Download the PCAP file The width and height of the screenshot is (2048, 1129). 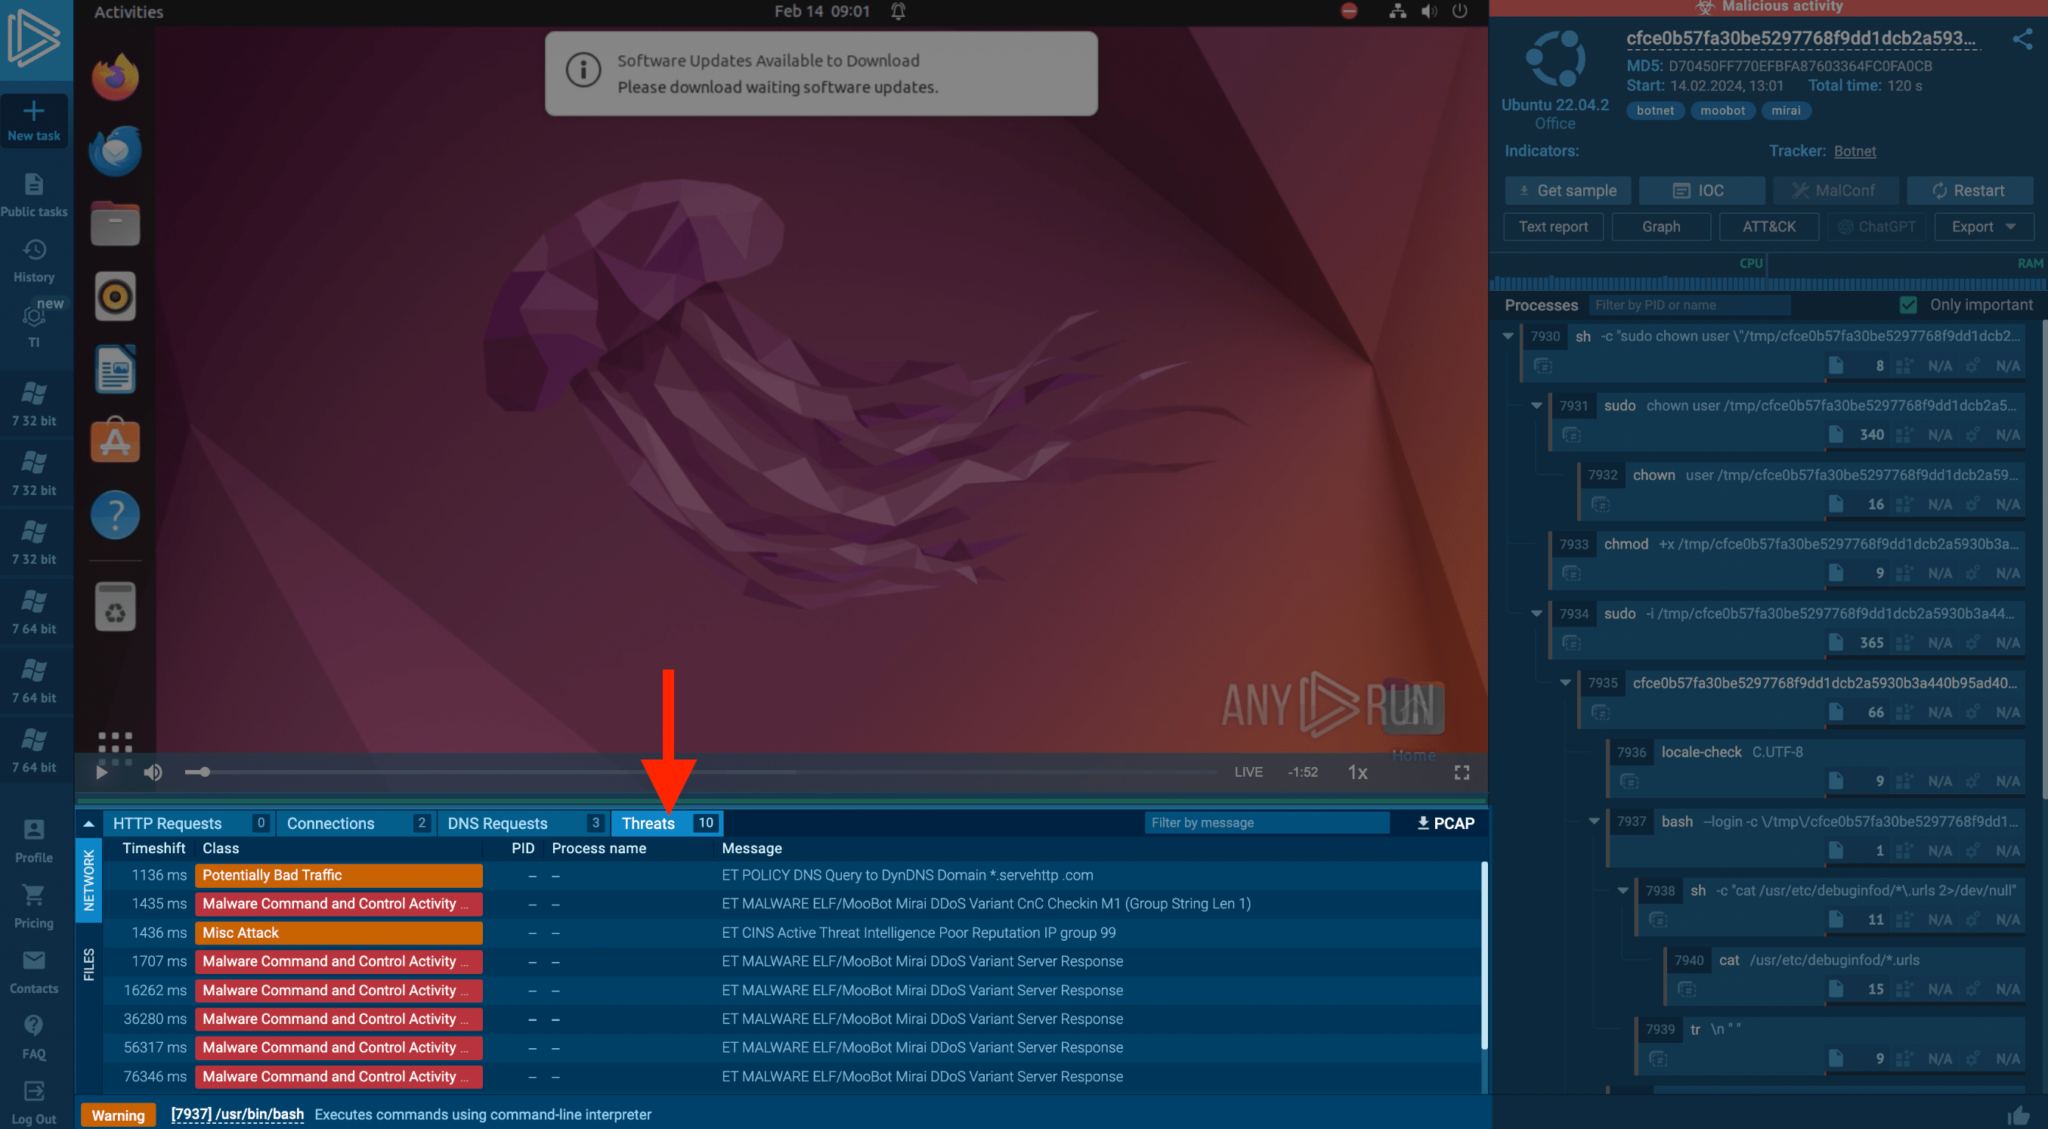[x=1445, y=823]
